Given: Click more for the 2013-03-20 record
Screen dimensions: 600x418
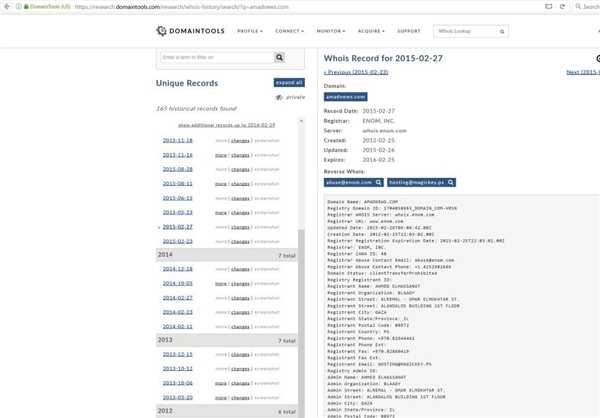Looking at the screenshot, I should [x=221, y=398].
